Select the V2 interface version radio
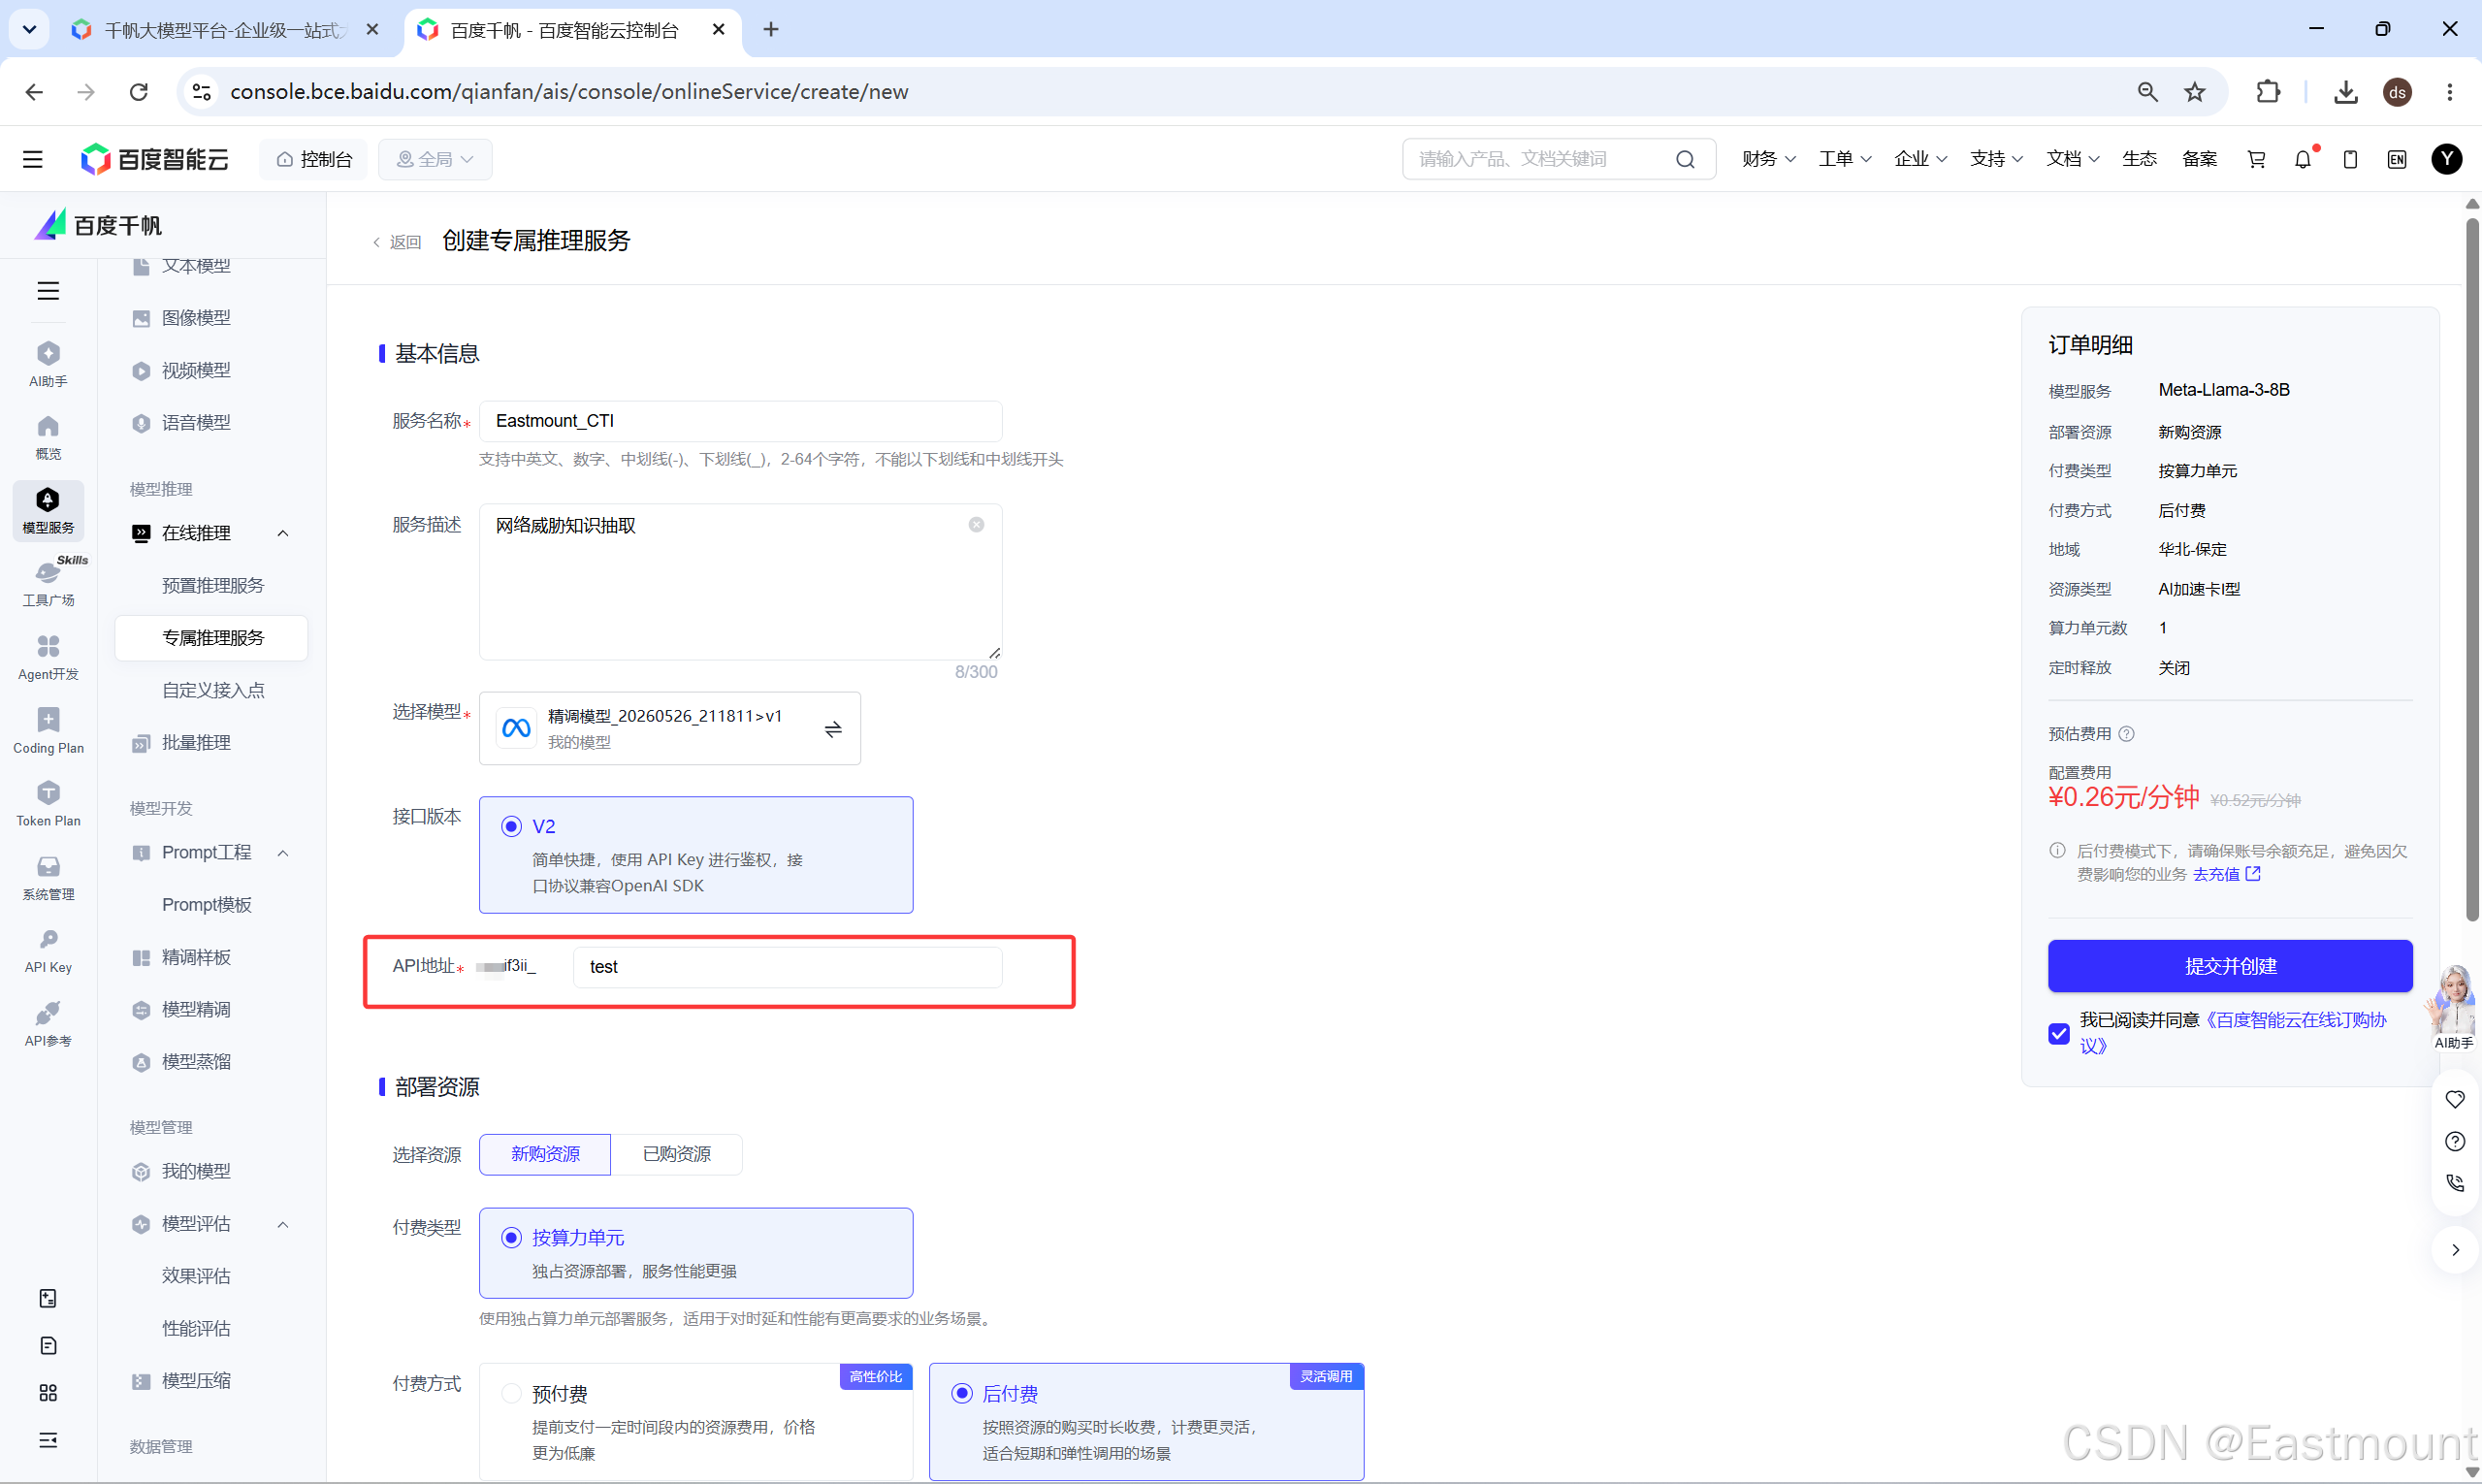The width and height of the screenshot is (2482, 1484). (511, 826)
